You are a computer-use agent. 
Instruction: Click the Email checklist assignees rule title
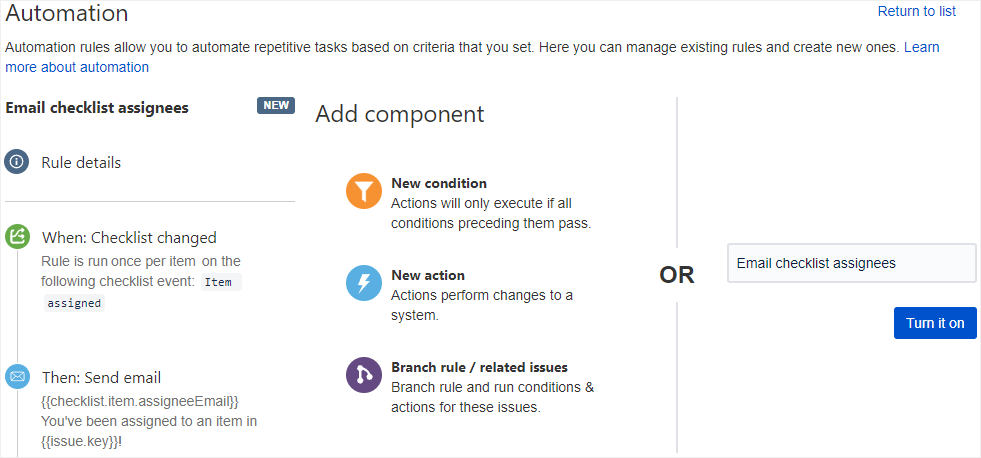(97, 107)
